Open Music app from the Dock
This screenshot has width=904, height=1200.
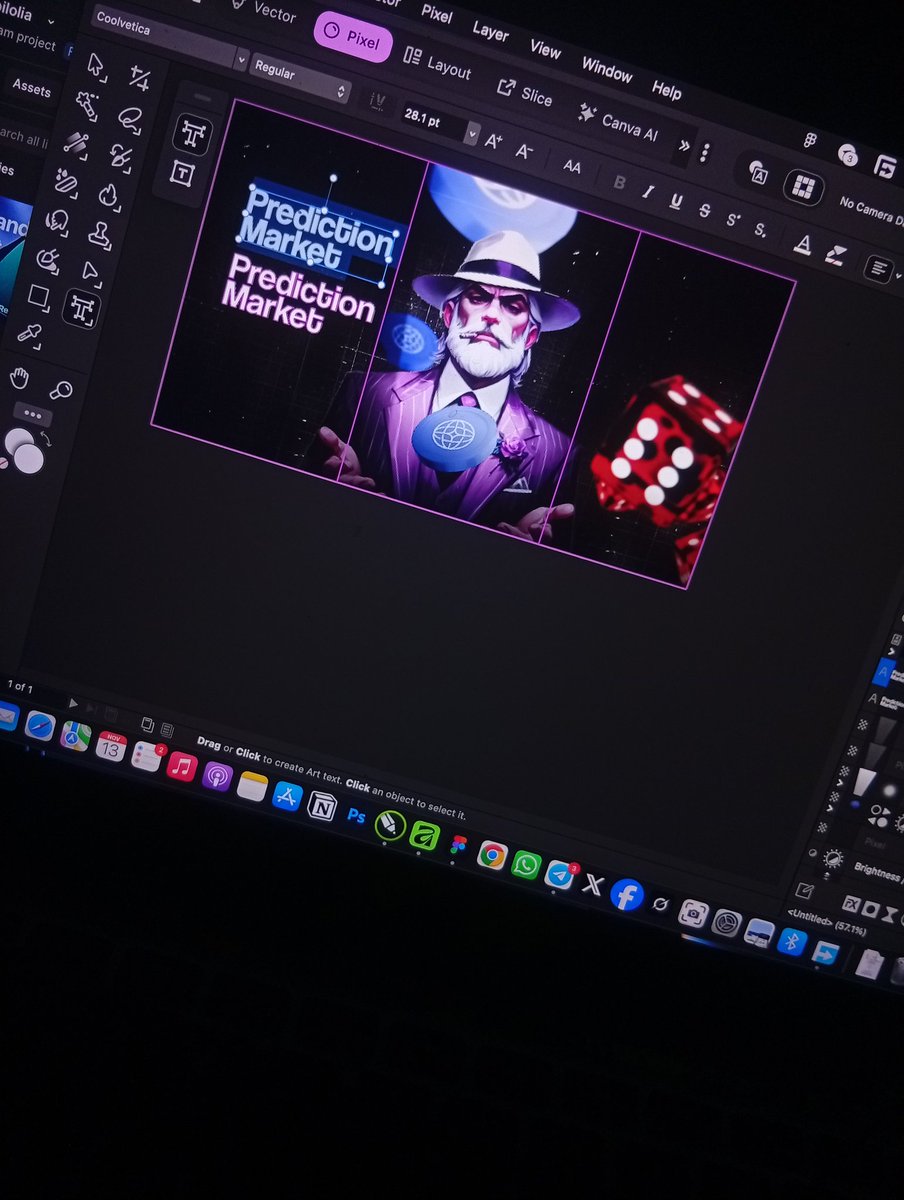(181, 767)
